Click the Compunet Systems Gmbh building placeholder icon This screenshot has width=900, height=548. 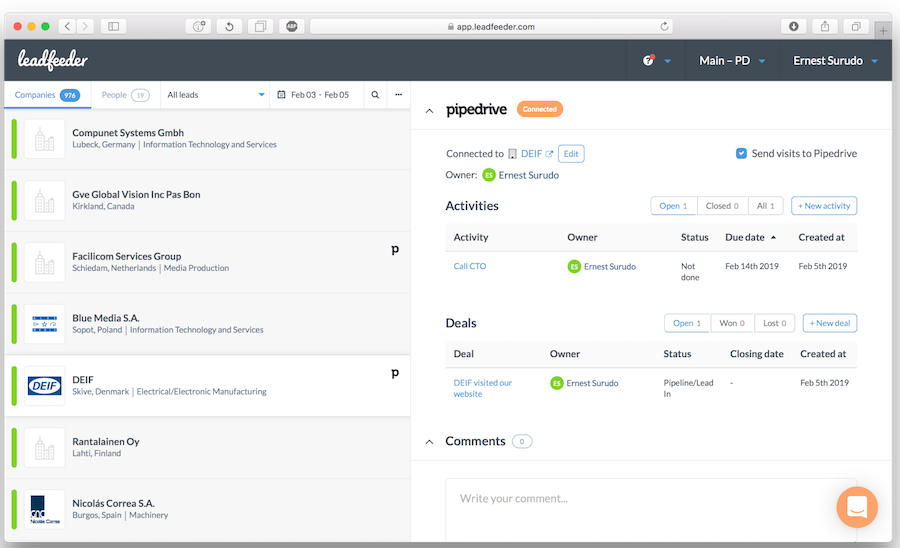tap(44, 139)
